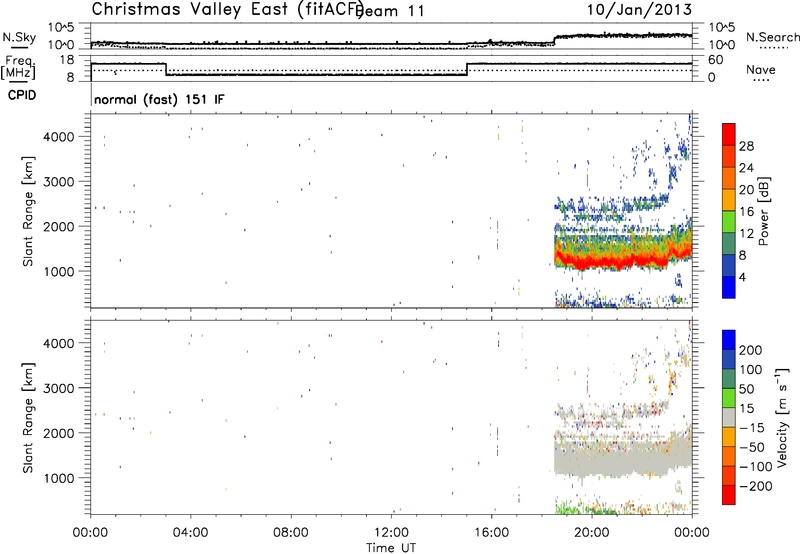The width and height of the screenshot is (800, 554).
Task: Click the 'N.Search' legend label
Action: click(x=773, y=37)
